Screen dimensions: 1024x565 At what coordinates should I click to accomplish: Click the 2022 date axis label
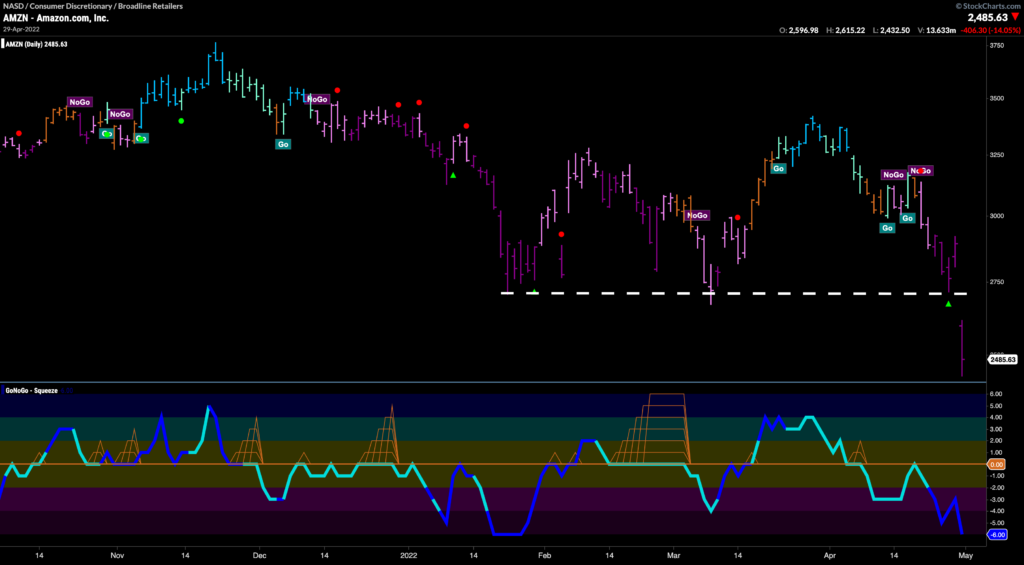(409, 555)
